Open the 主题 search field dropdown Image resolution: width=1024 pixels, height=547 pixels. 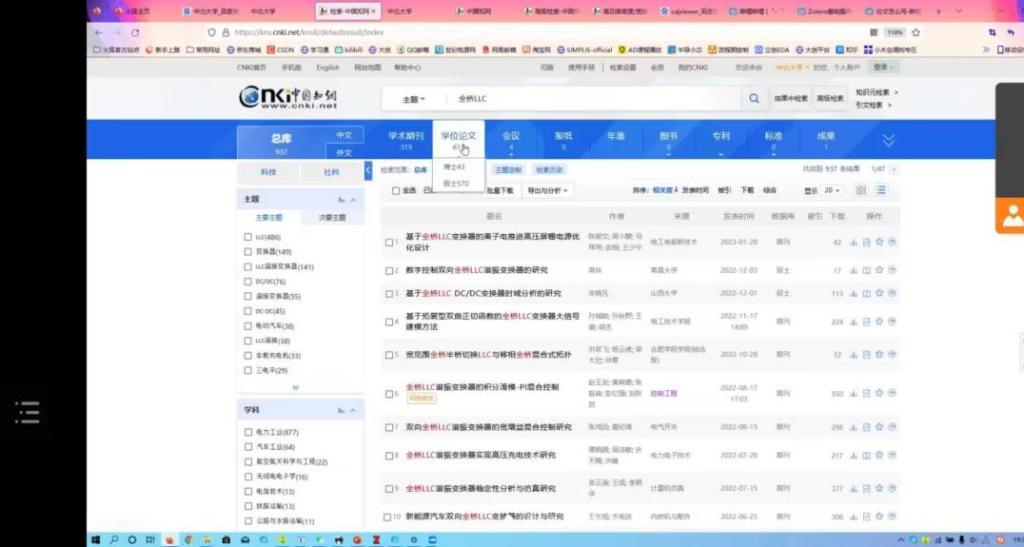414,99
